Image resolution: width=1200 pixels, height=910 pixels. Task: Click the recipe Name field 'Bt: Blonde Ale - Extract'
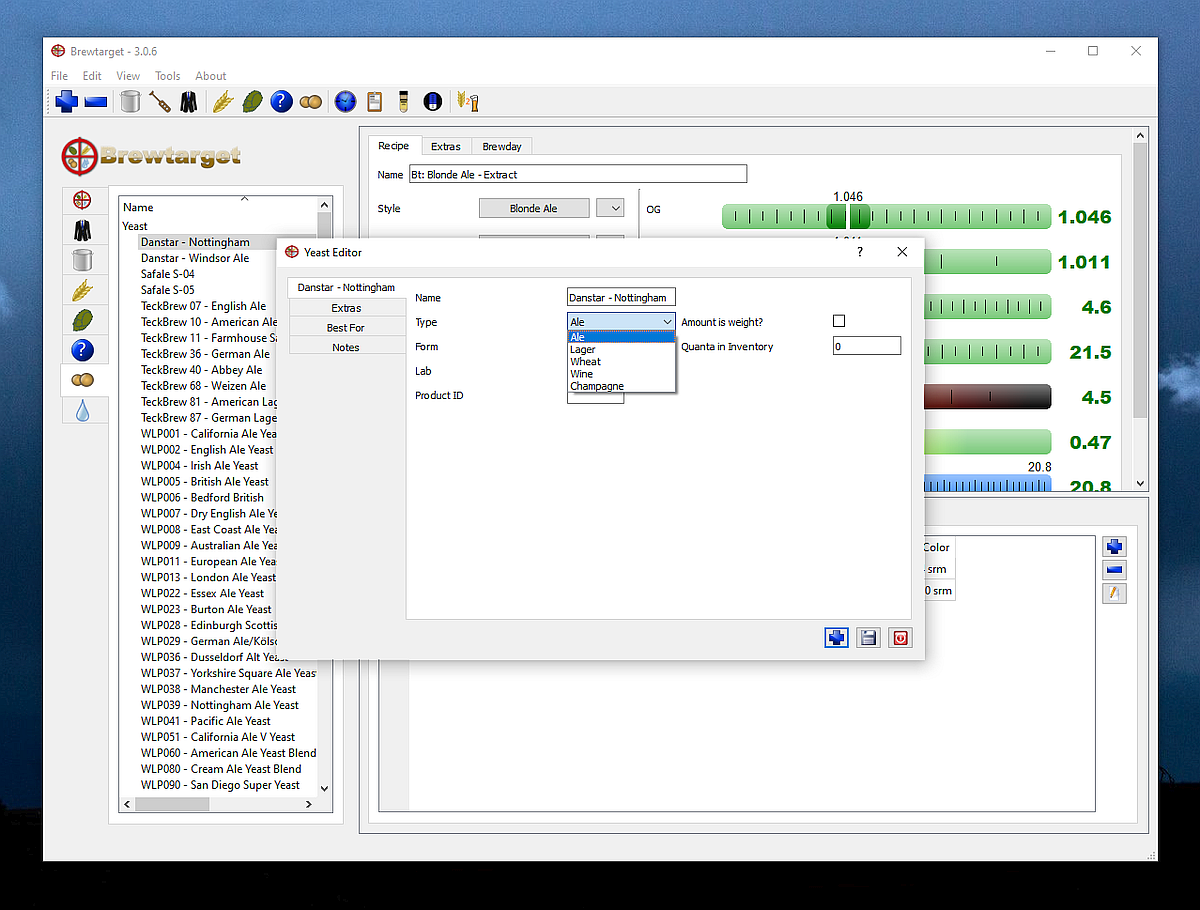(x=578, y=174)
